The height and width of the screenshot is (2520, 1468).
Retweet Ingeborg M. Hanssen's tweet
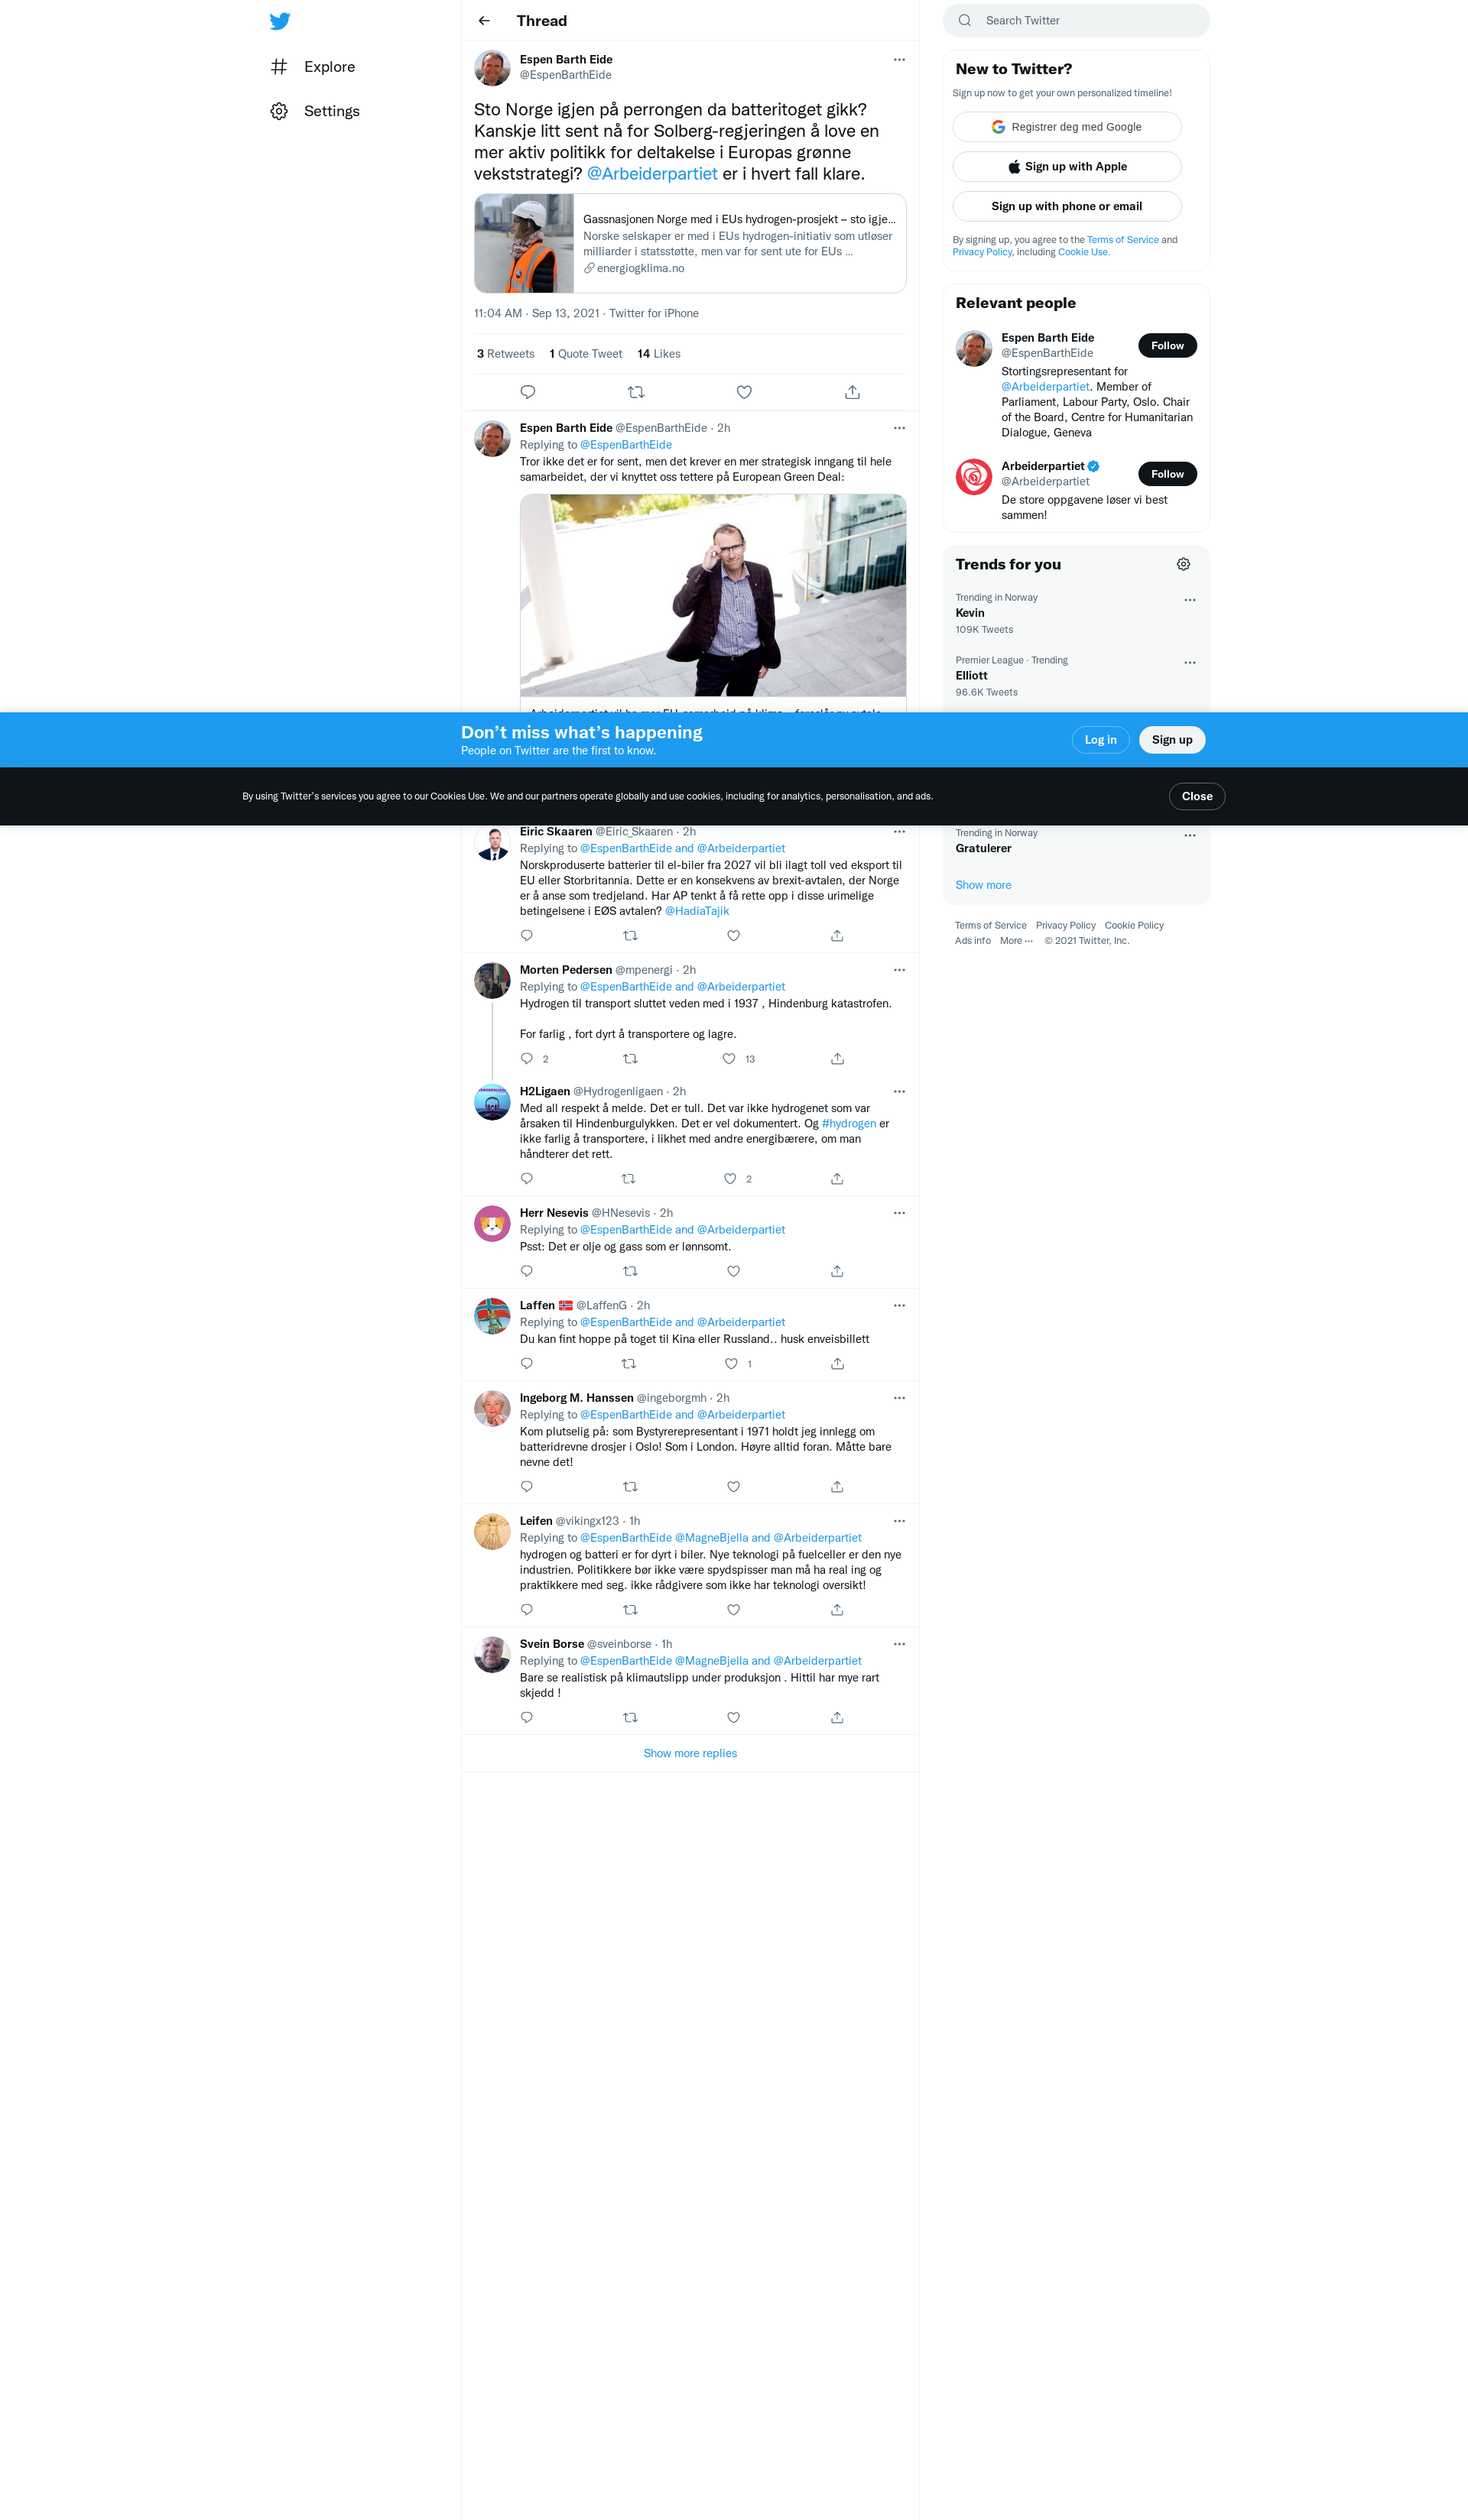click(x=630, y=1487)
